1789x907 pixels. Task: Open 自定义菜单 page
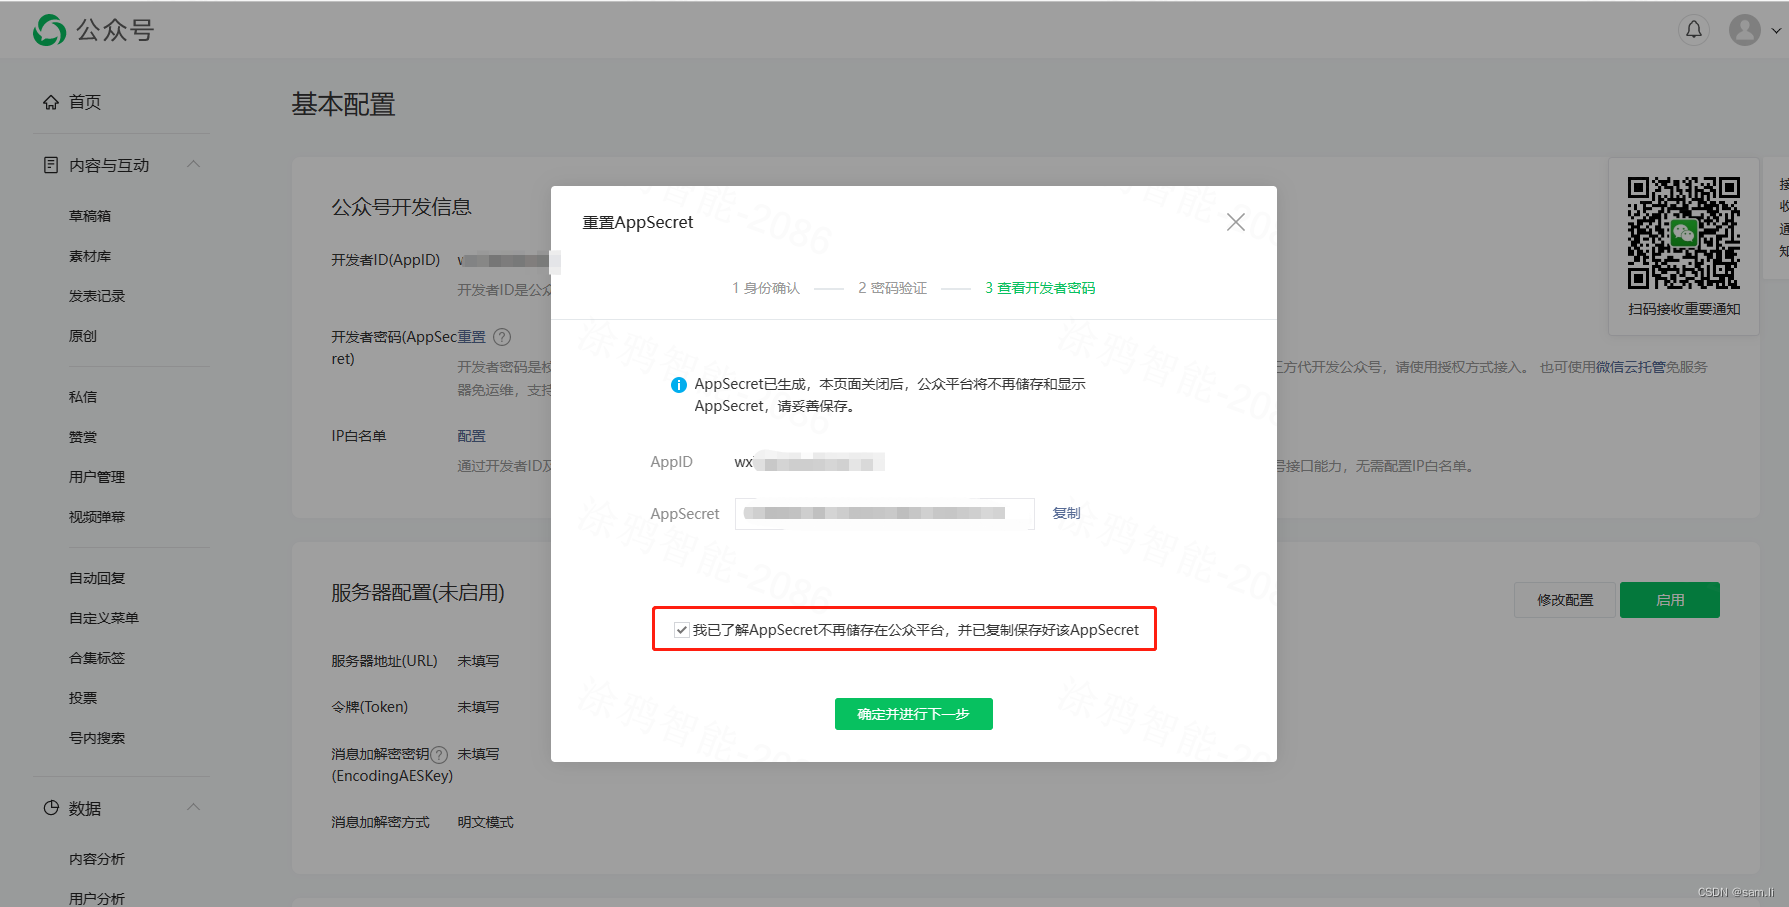(x=104, y=618)
